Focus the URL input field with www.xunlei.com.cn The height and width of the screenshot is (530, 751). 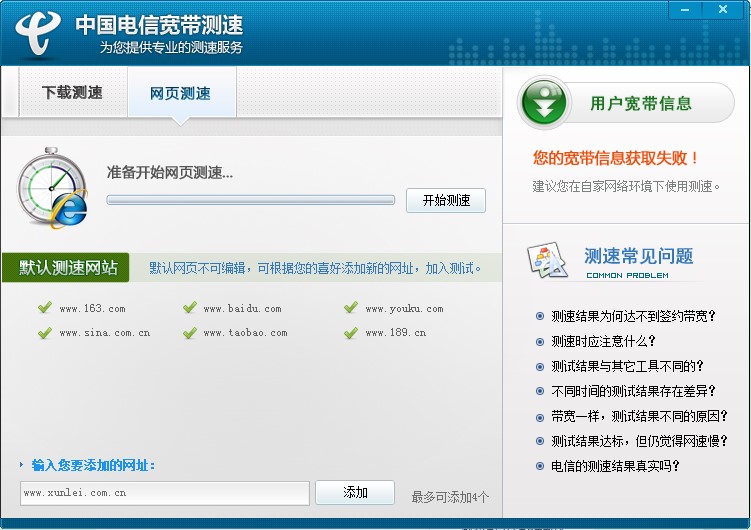click(165, 493)
